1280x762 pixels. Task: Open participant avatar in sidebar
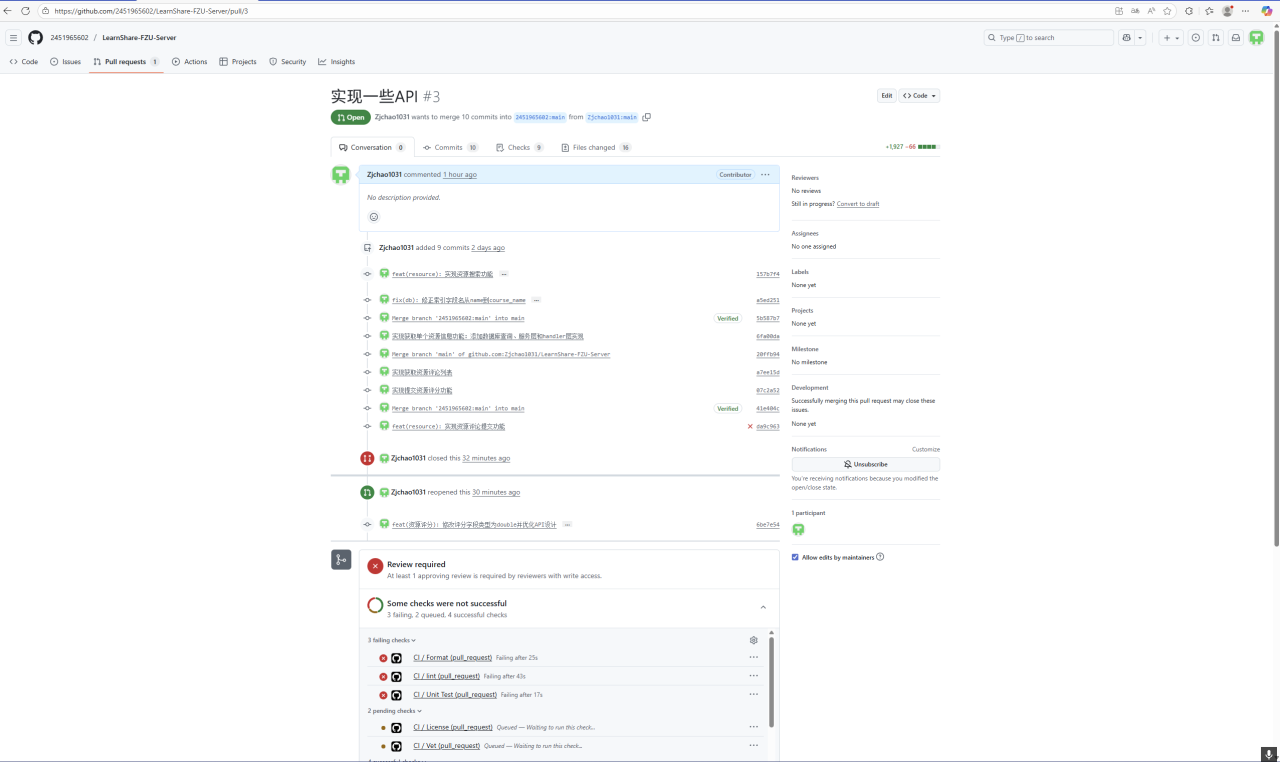pos(798,529)
